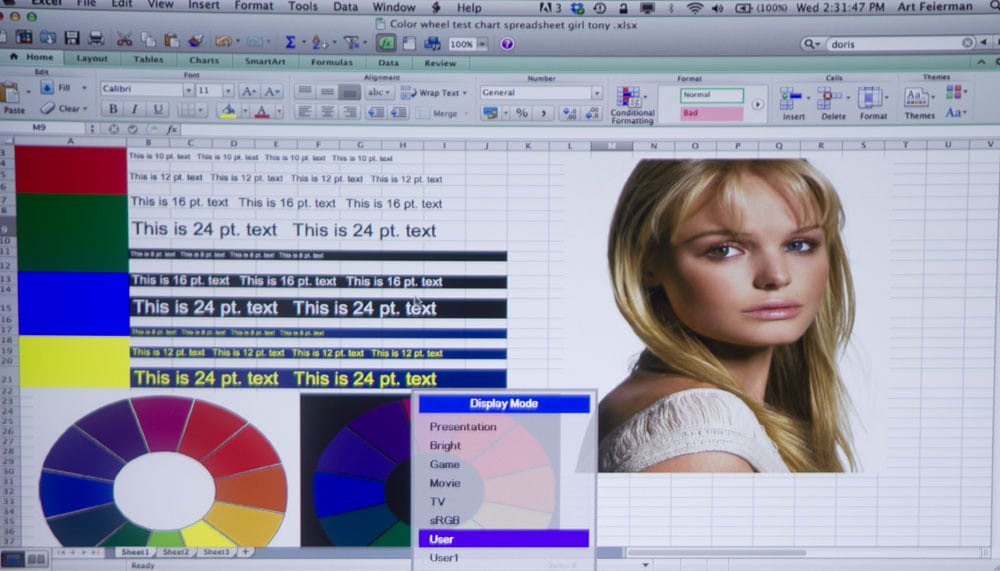Decrease decimal places icon
Image resolution: width=1000 pixels, height=571 pixels.
[592, 113]
